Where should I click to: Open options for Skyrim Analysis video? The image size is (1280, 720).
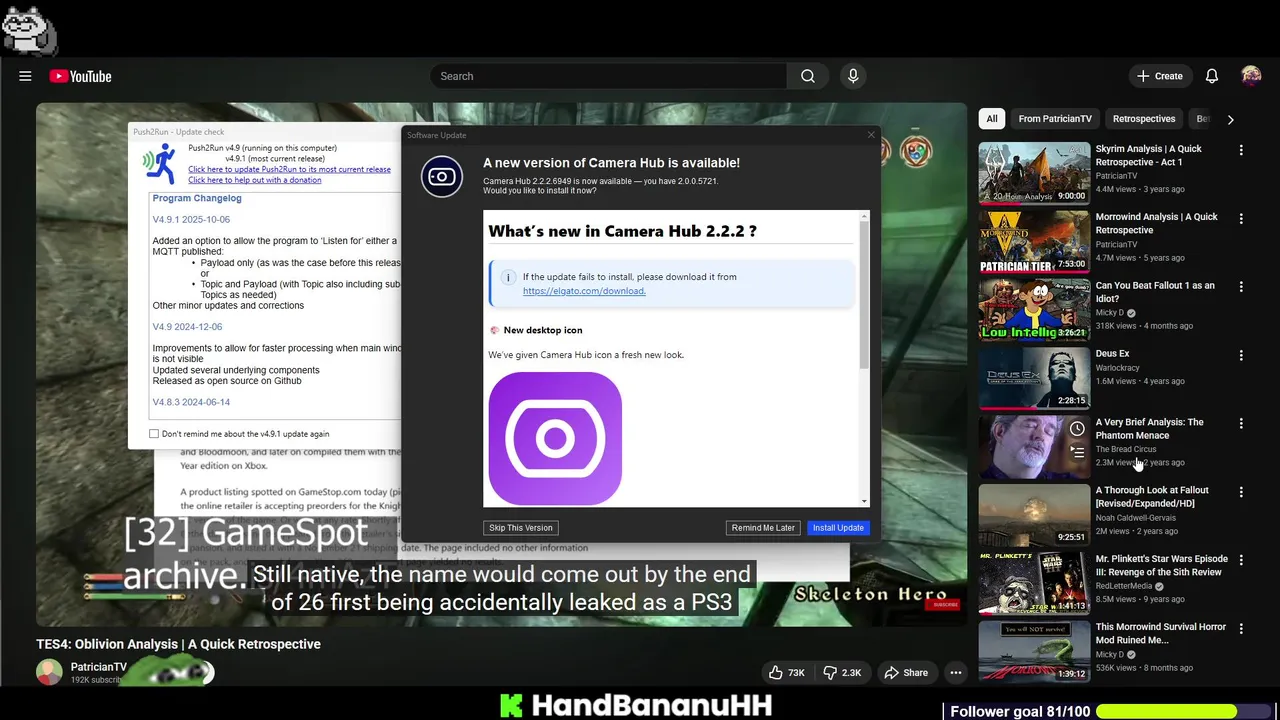pos(1241,150)
